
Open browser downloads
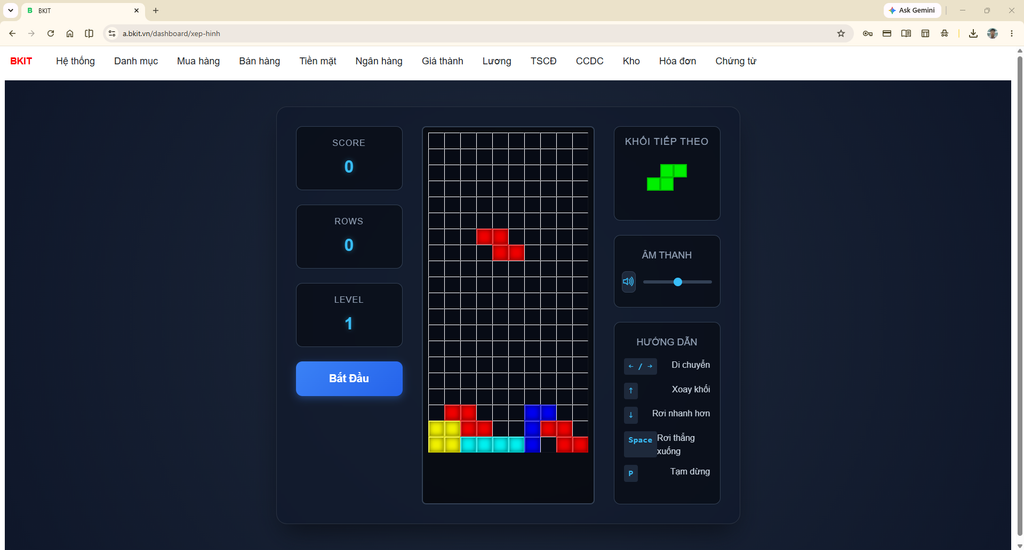[973, 33]
